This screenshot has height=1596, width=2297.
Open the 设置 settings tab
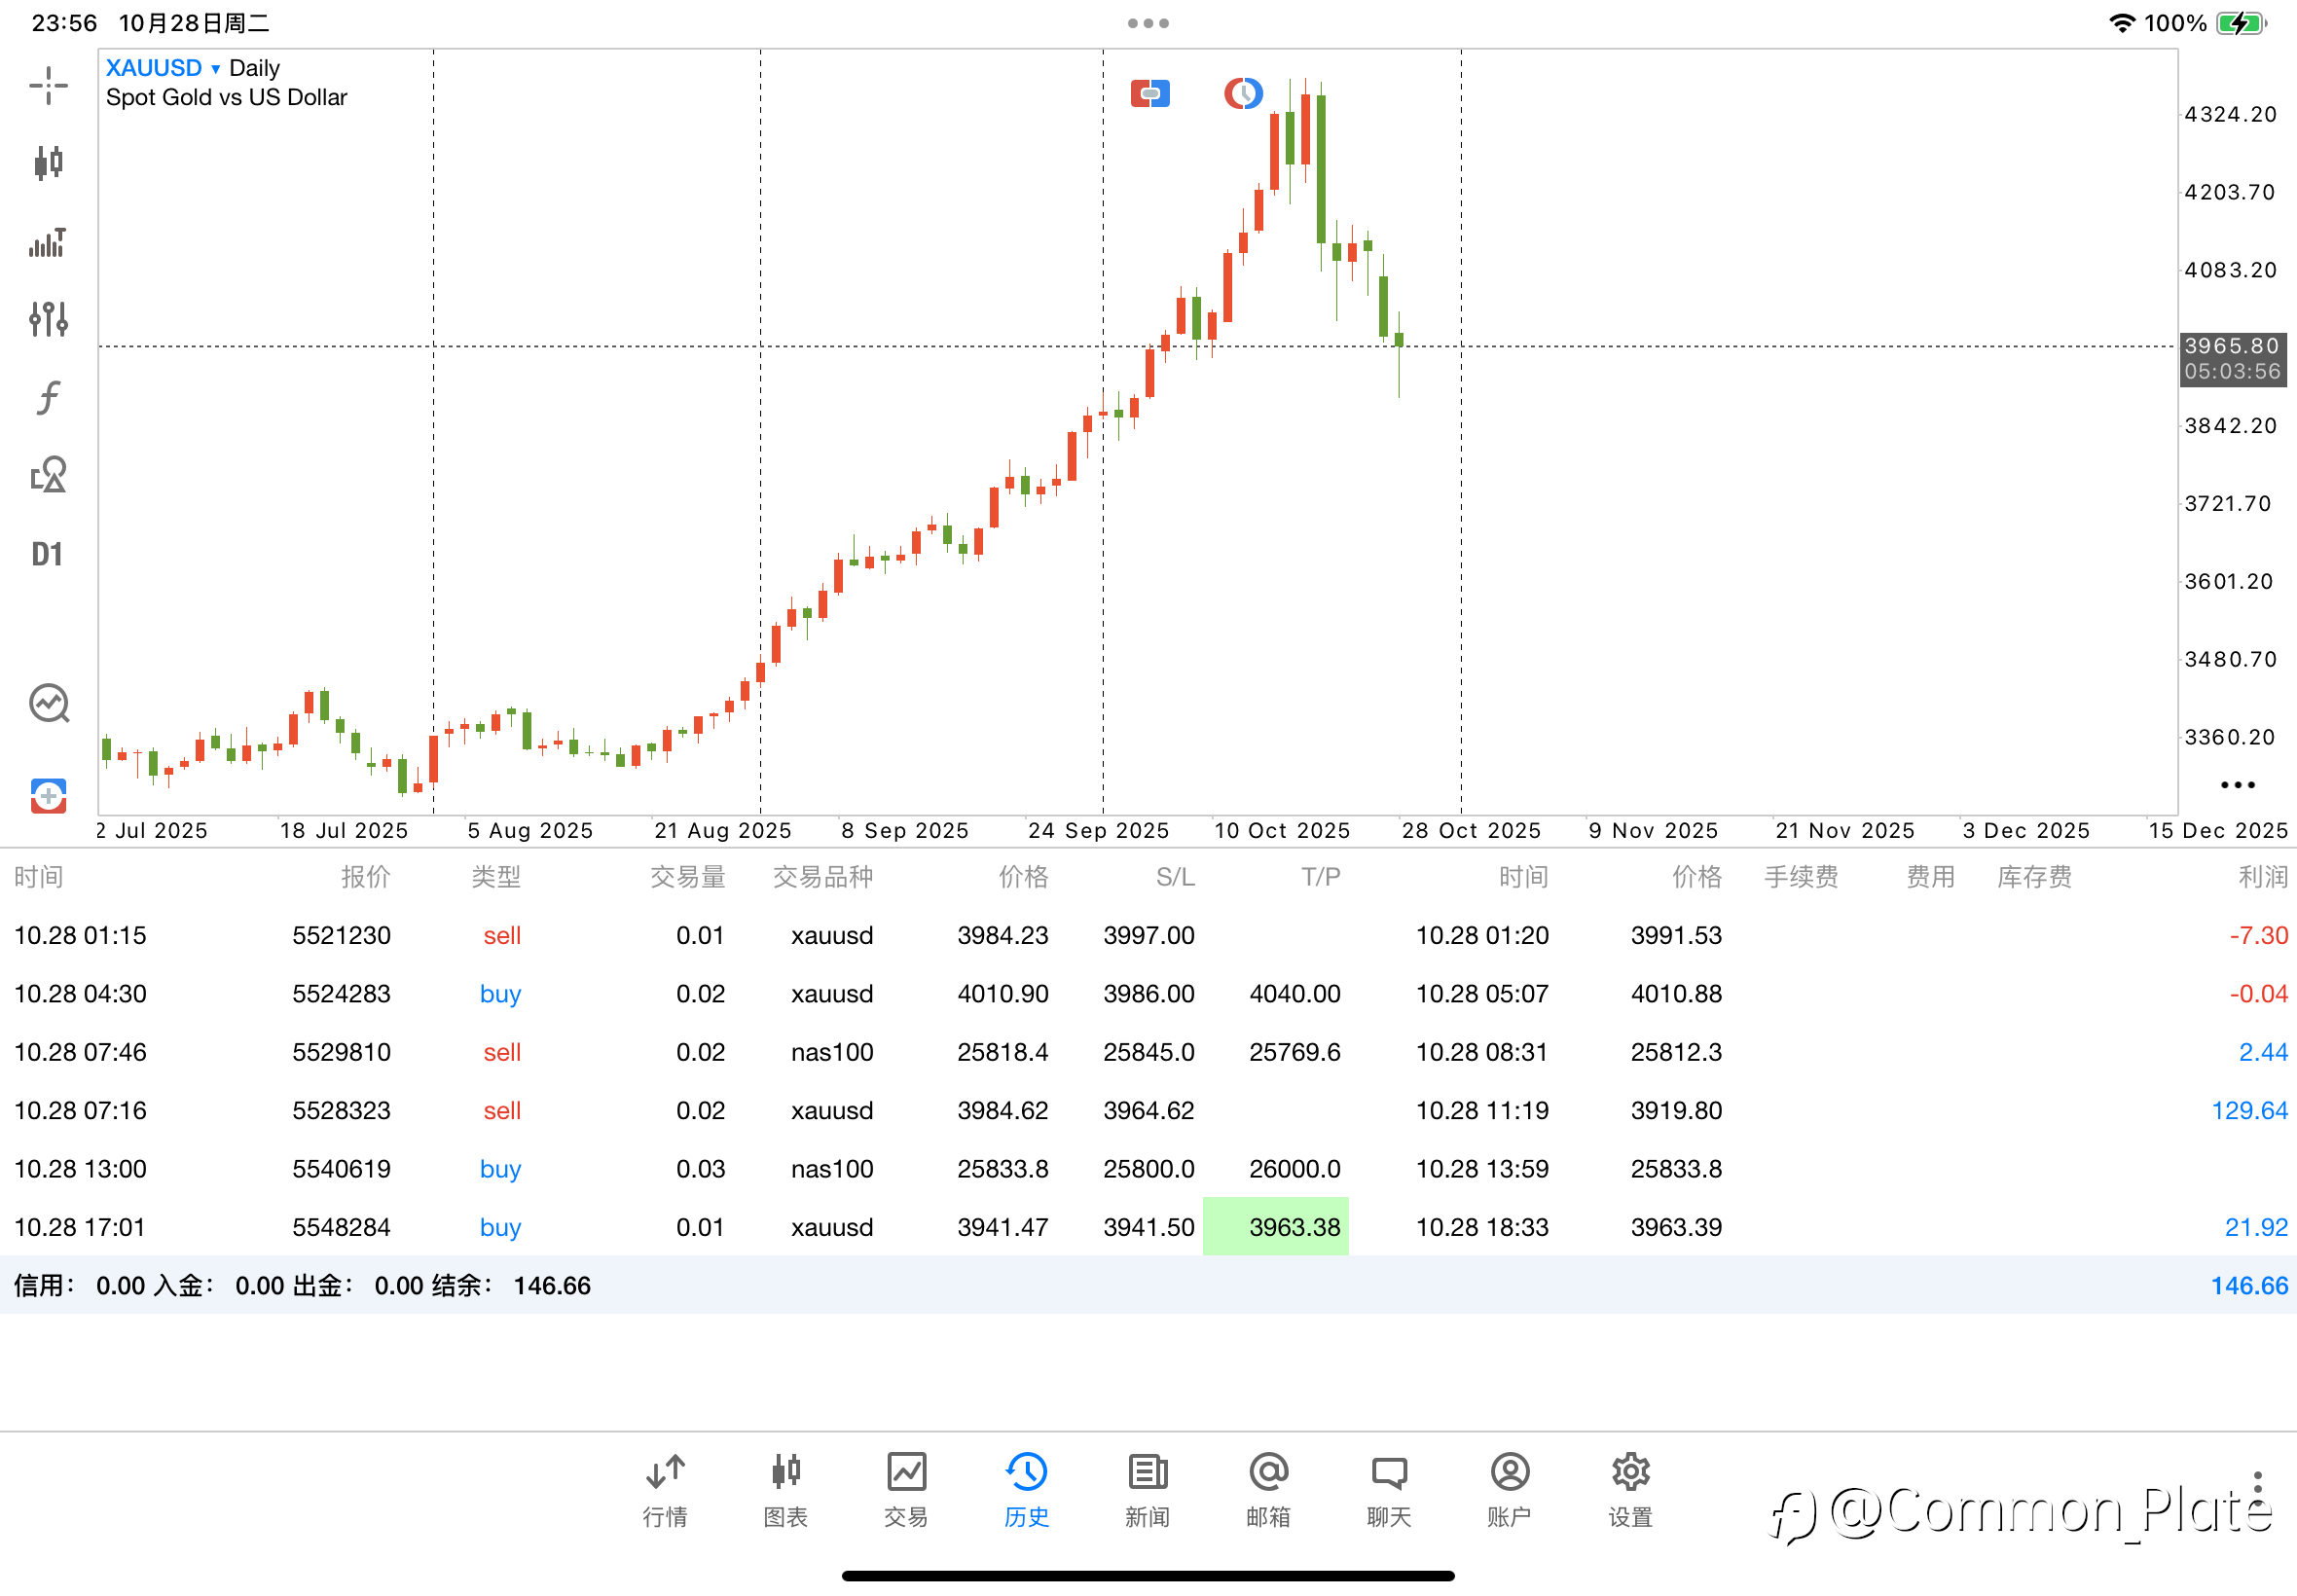click(1630, 1489)
